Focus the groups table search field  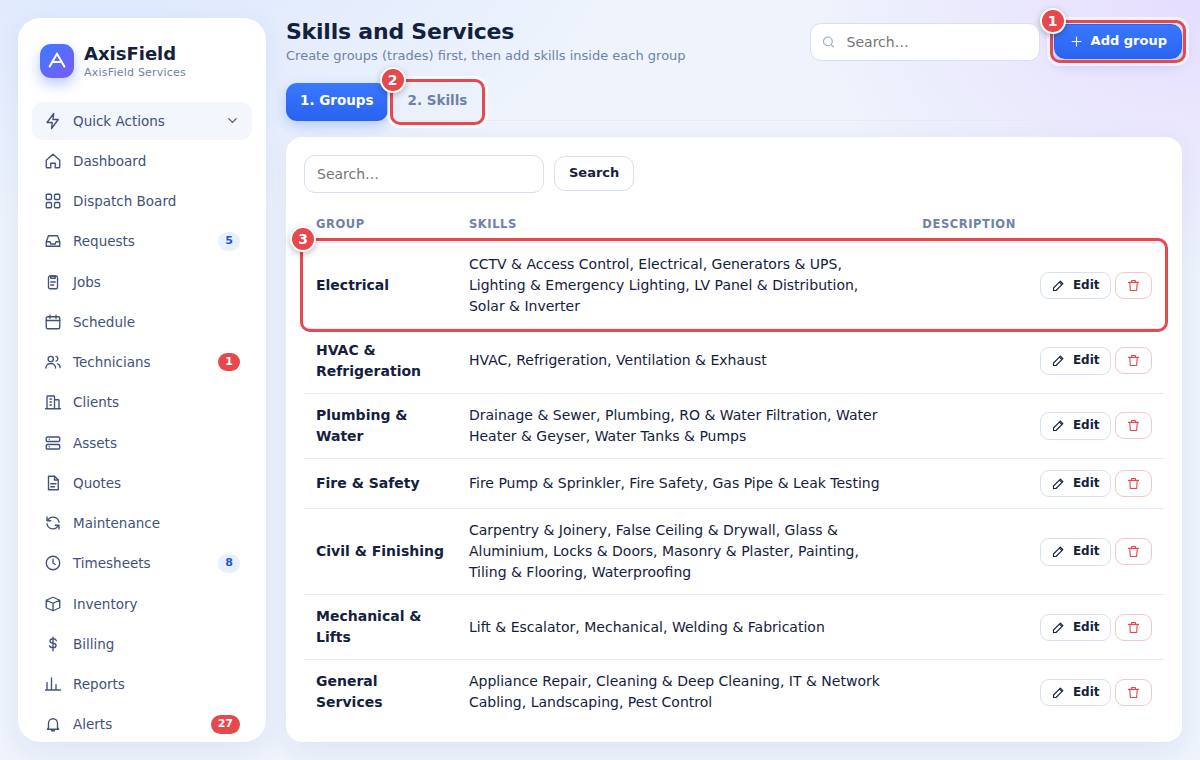424,174
